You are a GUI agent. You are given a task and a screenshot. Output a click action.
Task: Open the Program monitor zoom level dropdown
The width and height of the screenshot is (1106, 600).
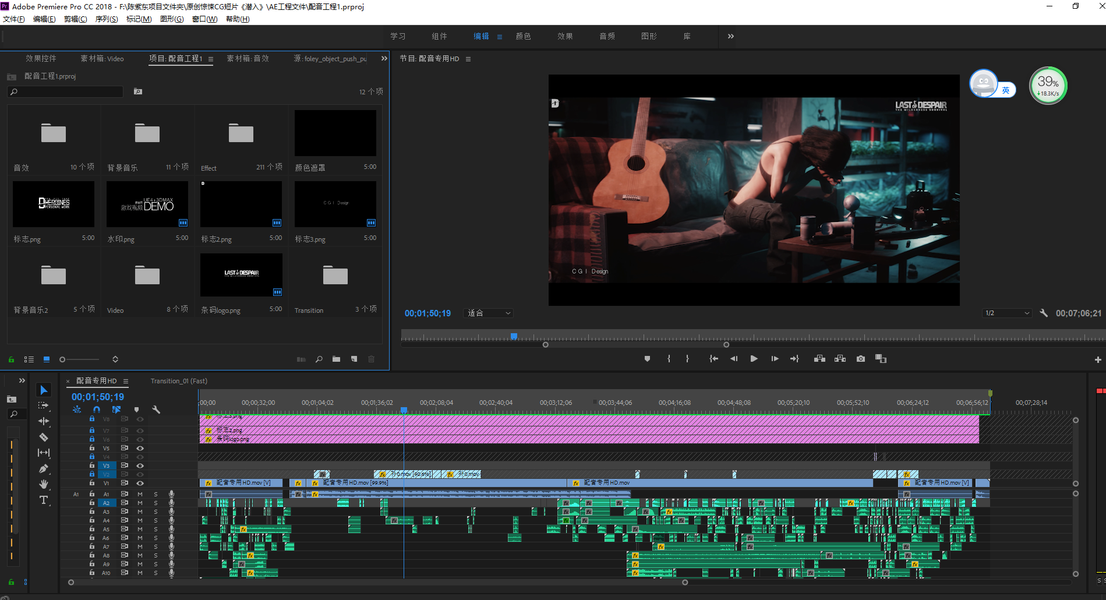coord(488,313)
